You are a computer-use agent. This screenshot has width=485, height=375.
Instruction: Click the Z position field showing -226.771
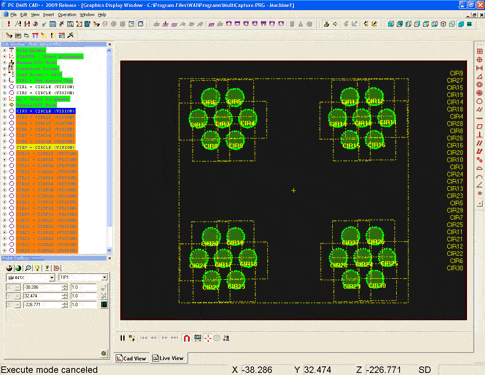42,305
